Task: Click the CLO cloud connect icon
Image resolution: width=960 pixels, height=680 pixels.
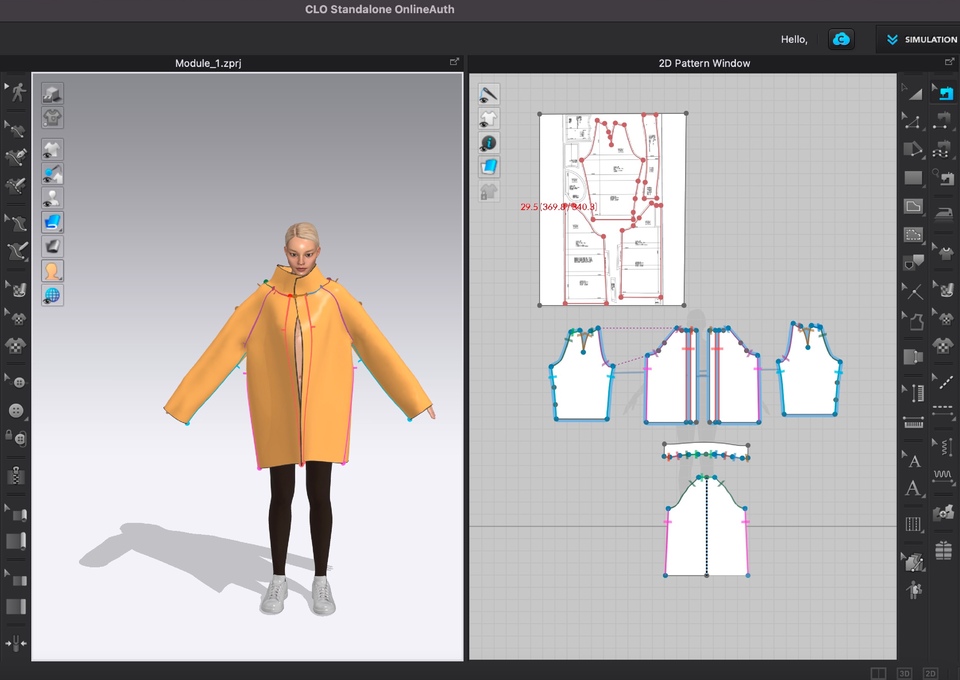Action: click(842, 39)
